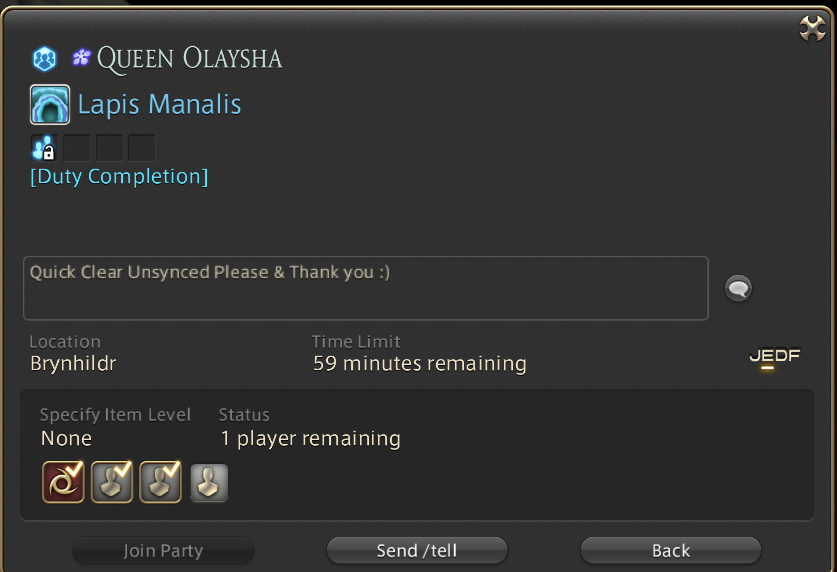This screenshot has width=837, height=572.
Task: Select the last empty condition slot in row
Action: point(141,148)
